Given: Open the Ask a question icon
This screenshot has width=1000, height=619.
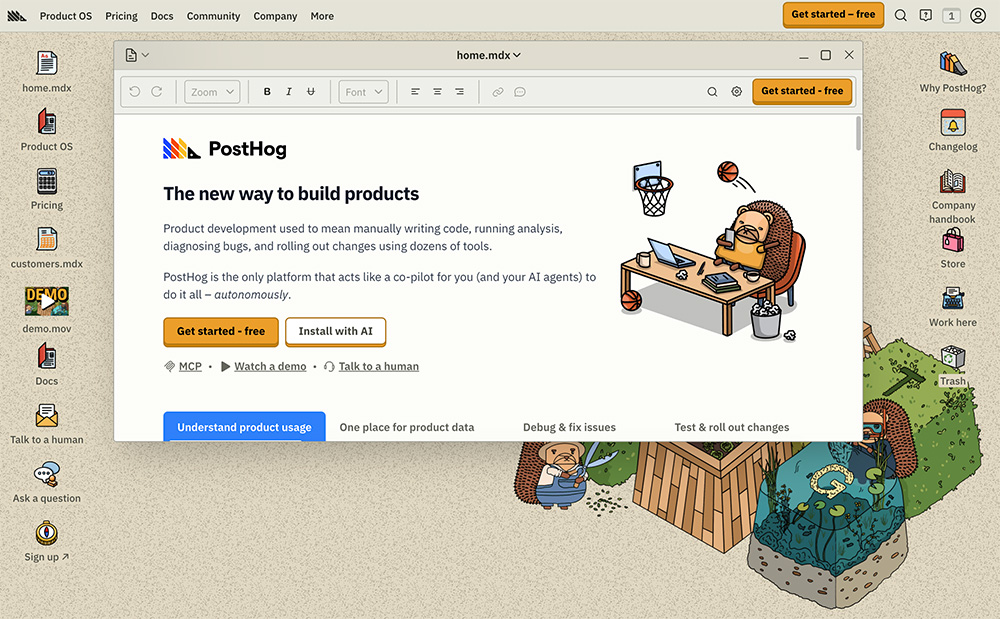Looking at the screenshot, I should [47, 474].
